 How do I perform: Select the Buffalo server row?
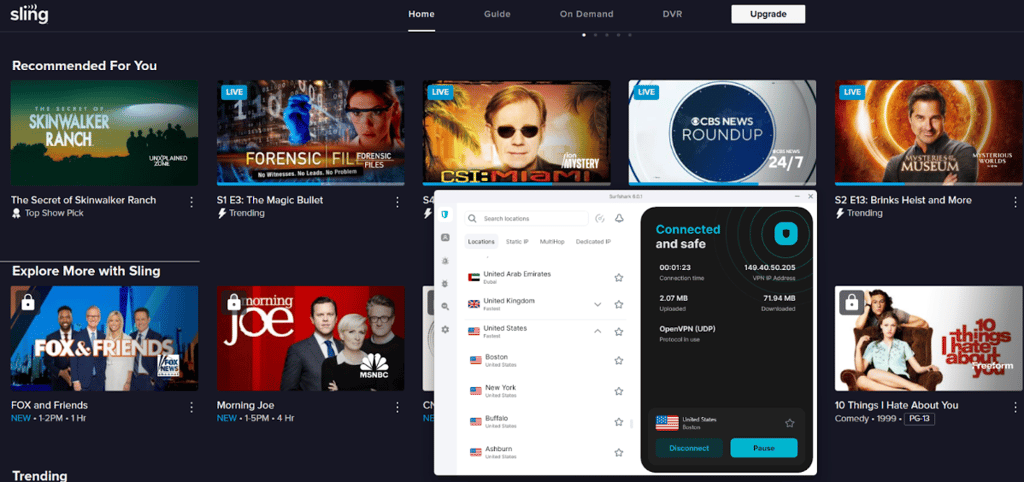pos(546,422)
